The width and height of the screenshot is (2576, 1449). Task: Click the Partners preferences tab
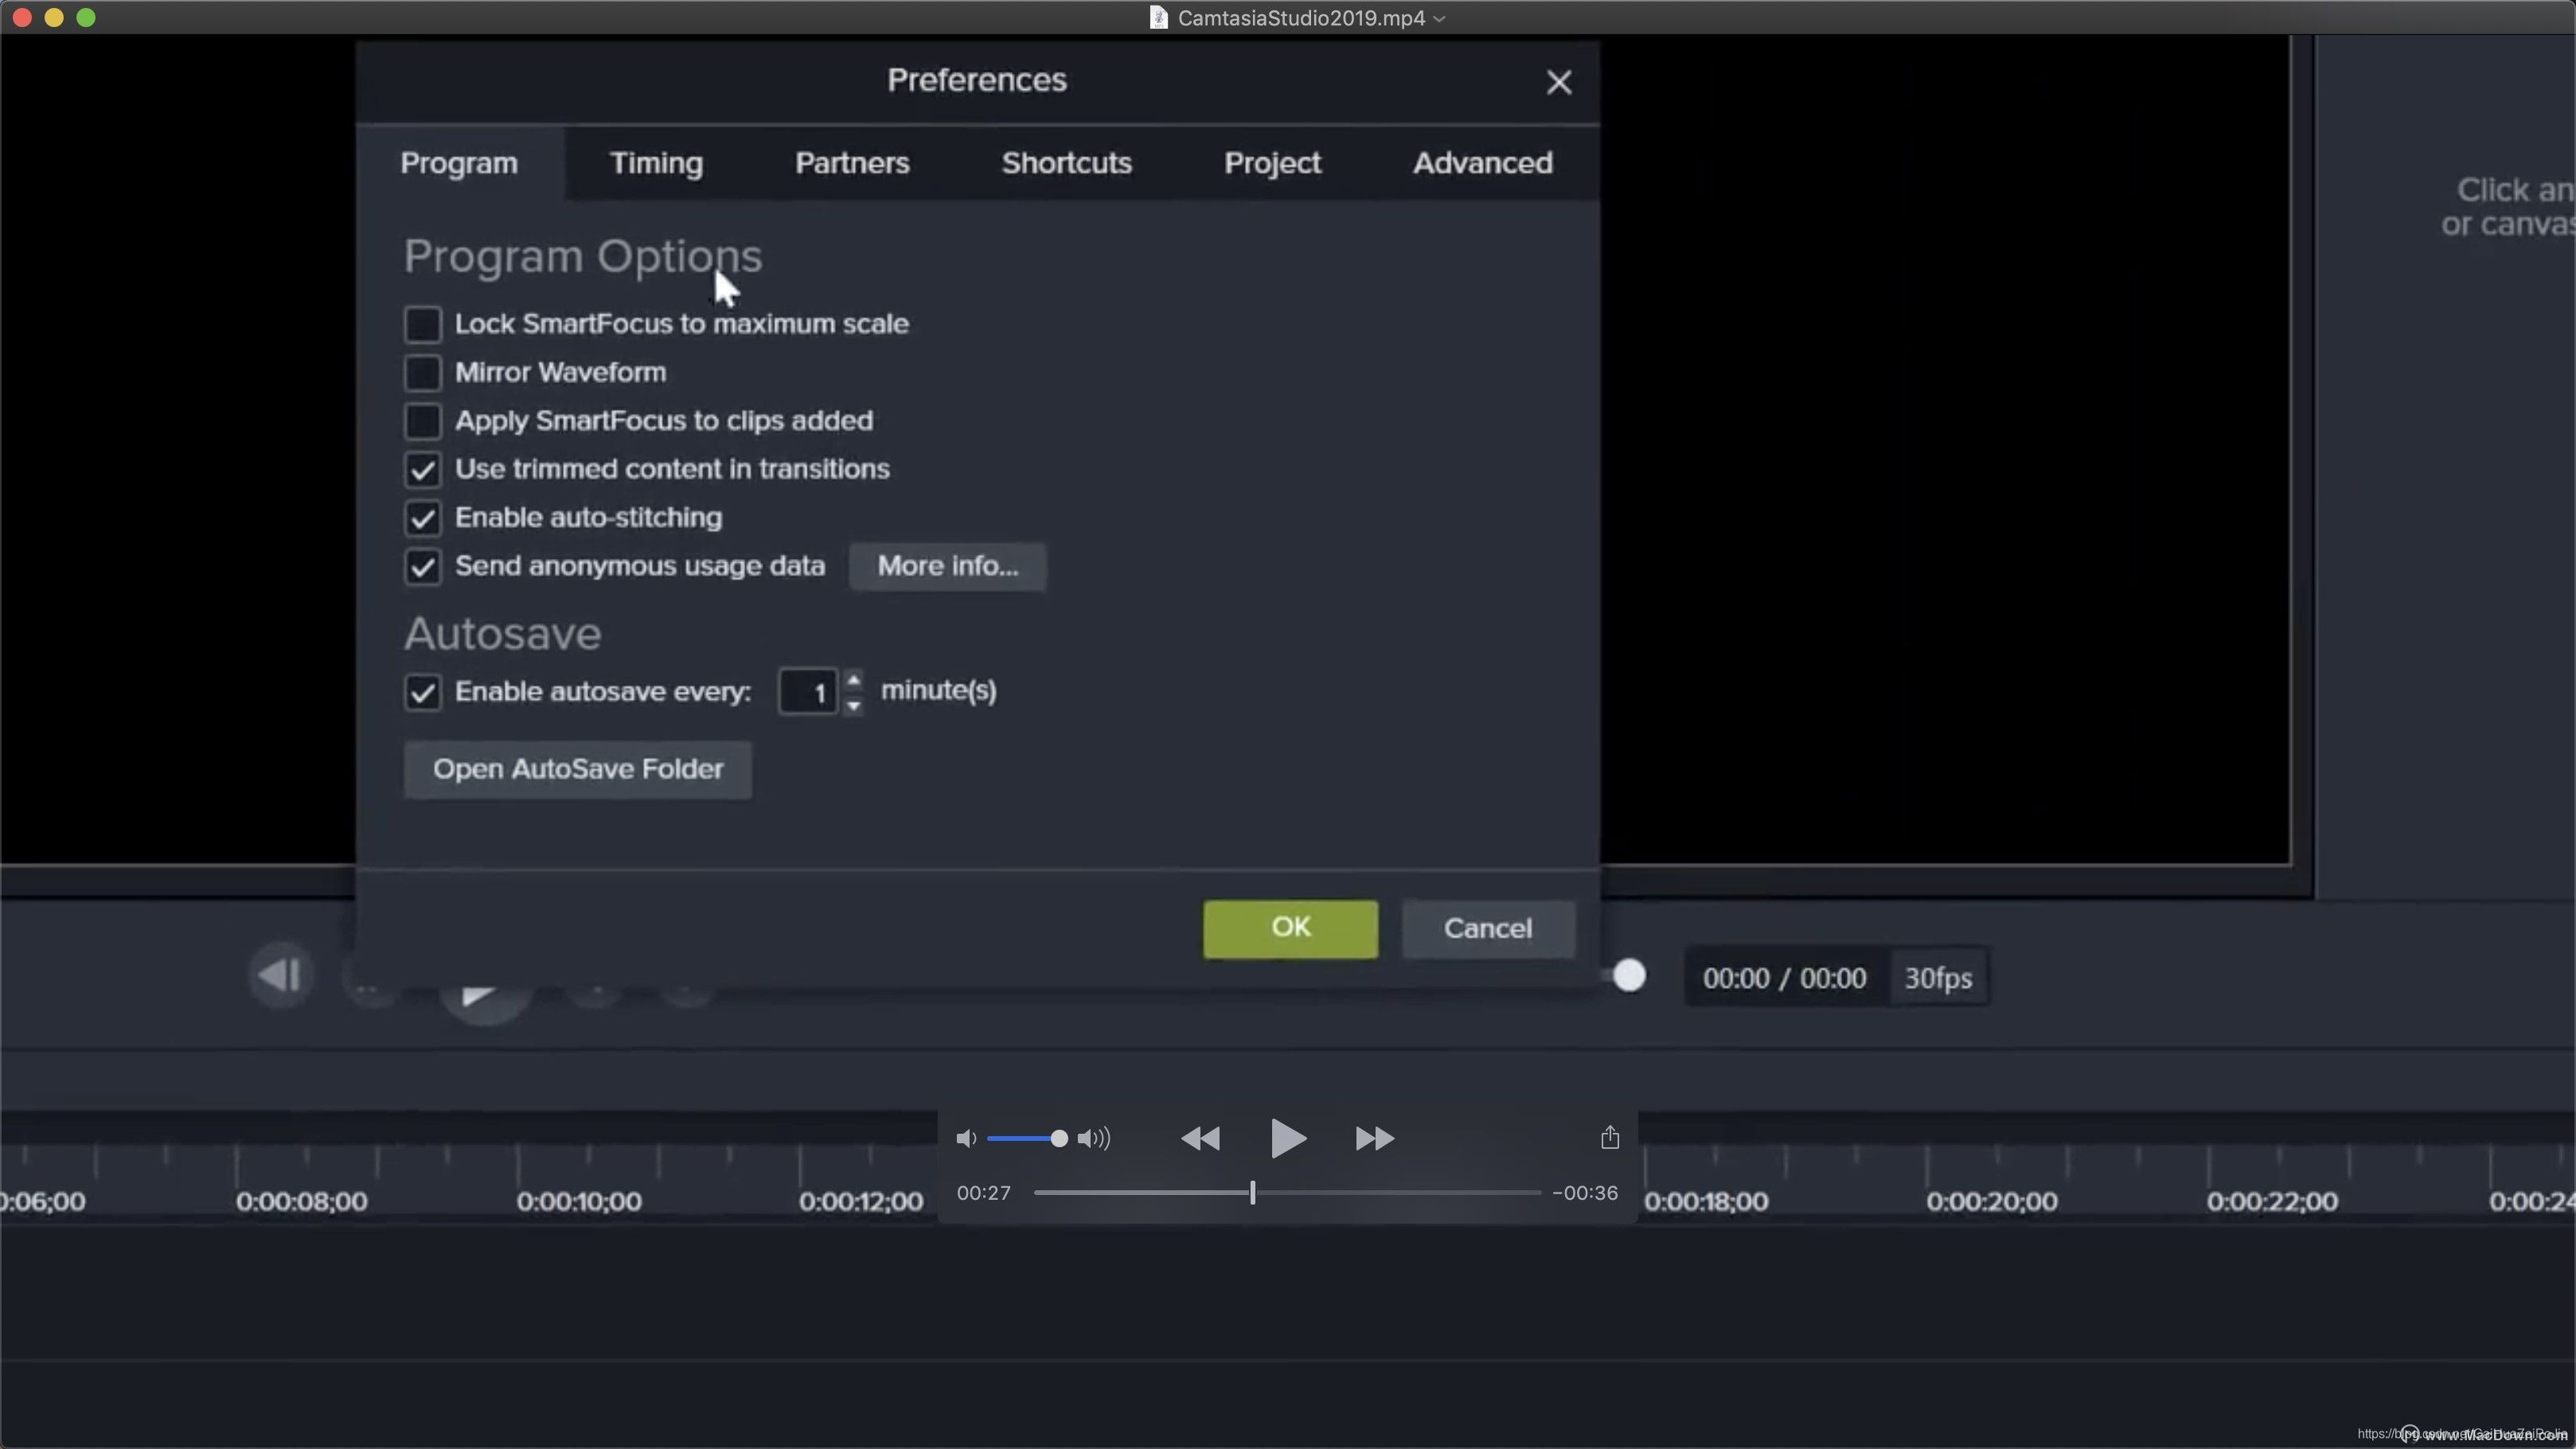point(853,161)
